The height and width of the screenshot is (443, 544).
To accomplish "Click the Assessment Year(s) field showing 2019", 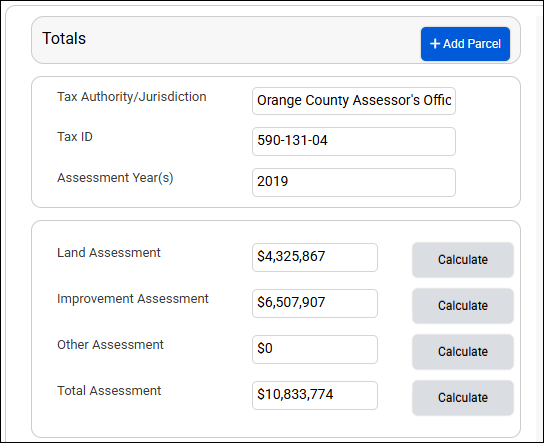I will point(354,182).
